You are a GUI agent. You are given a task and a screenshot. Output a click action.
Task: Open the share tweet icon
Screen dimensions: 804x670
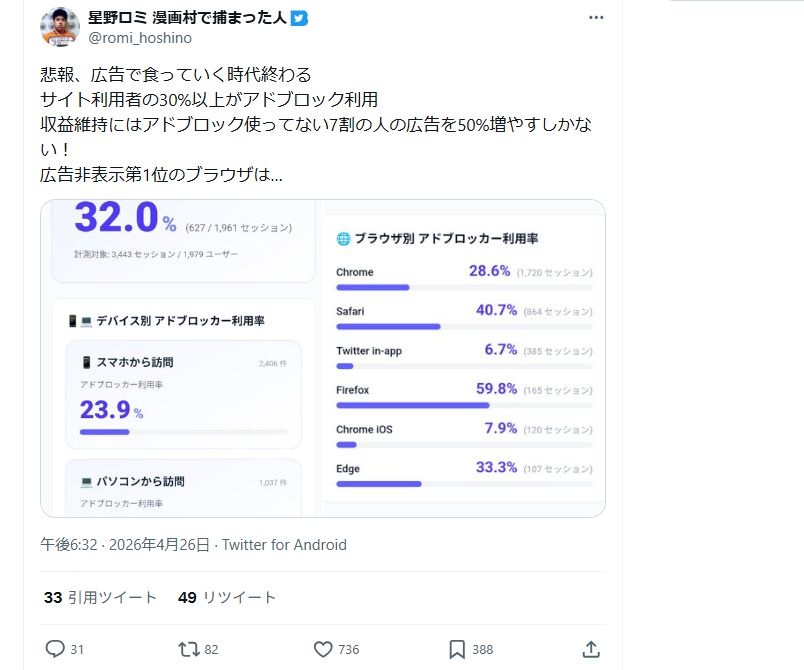(591, 649)
